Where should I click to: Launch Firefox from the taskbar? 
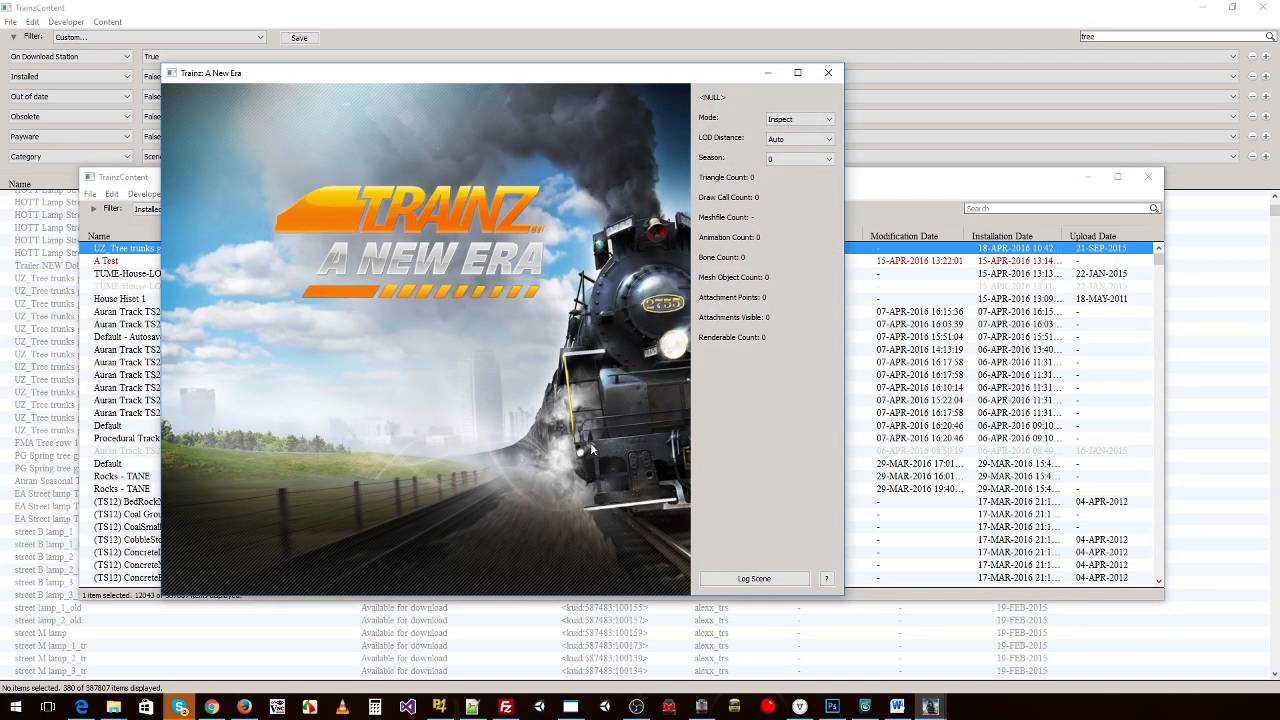pos(244,707)
